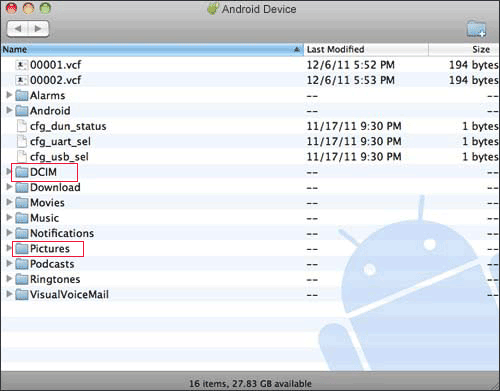Expand the Ringtones folder disclosure triangle
The width and height of the screenshot is (500, 391).
click(9, 279)
